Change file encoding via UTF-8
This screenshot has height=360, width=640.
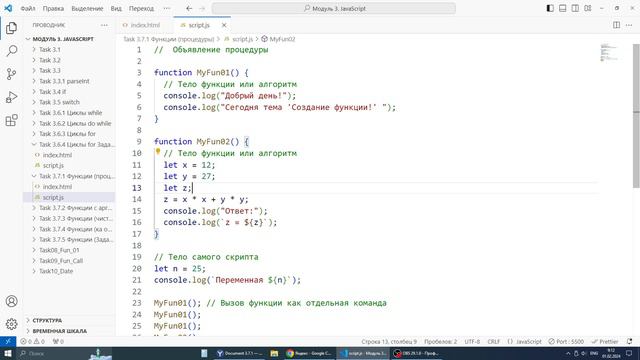[x=472, y=341]
